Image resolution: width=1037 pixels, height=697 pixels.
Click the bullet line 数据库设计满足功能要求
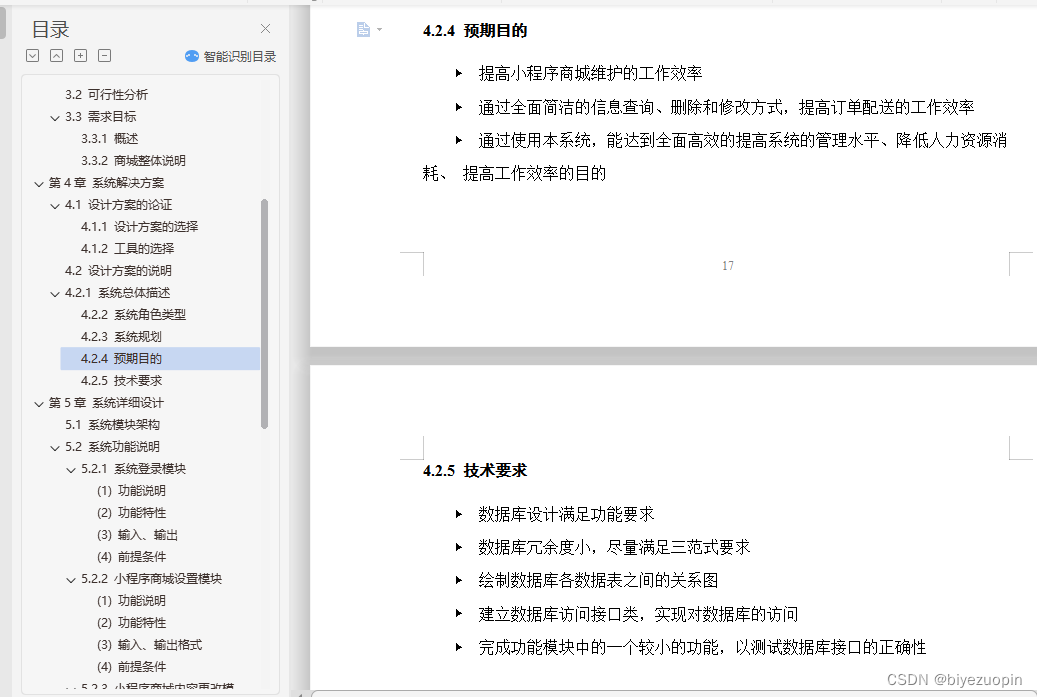pyautogui.click(x=566, y=514)
